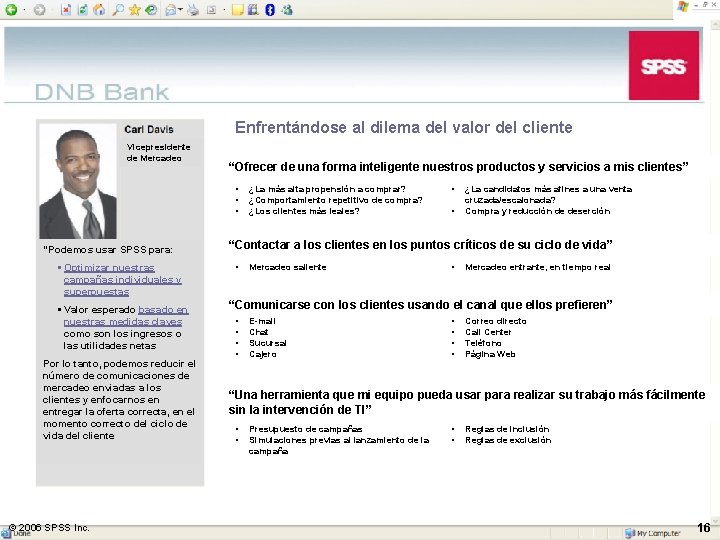This screenshot has height=540, width=720.
Task: Click the '© 2006 SPSS Inc.' footer text
Action: click(49, 528)
